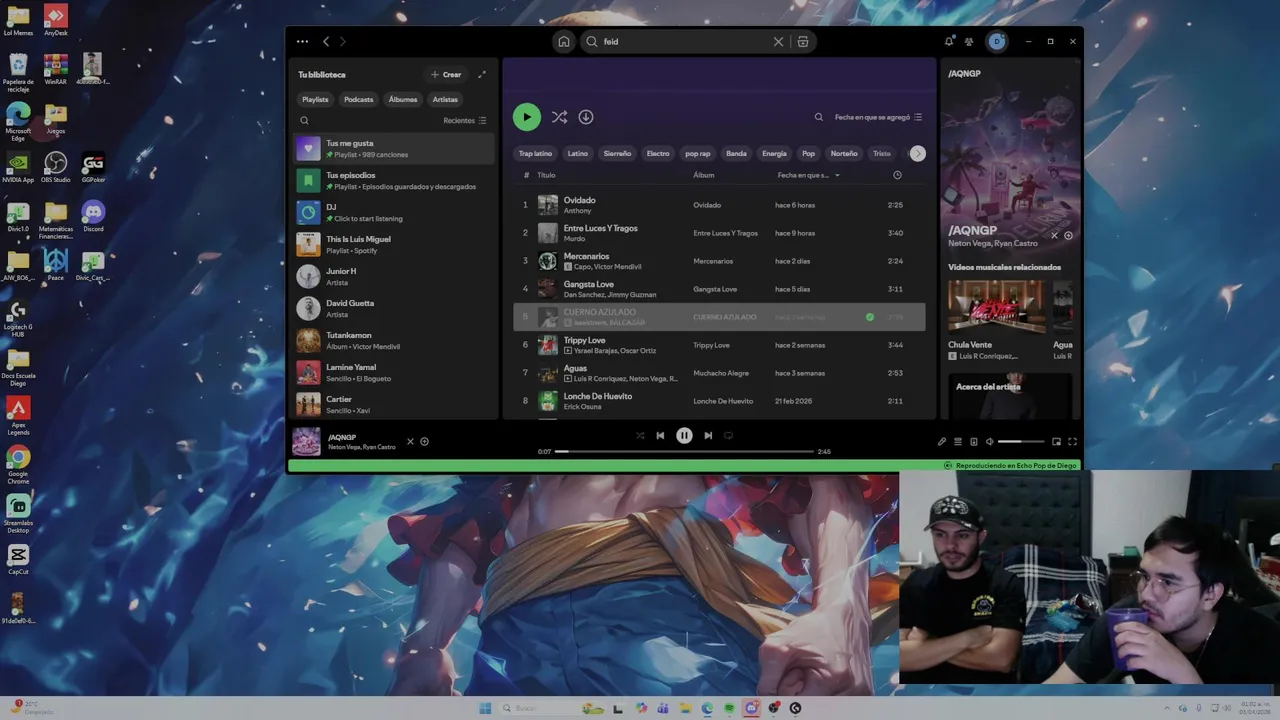This screenshot has height=720, width=1280.
Task: Open the DJ entry in the library
Action: (394, 212)
